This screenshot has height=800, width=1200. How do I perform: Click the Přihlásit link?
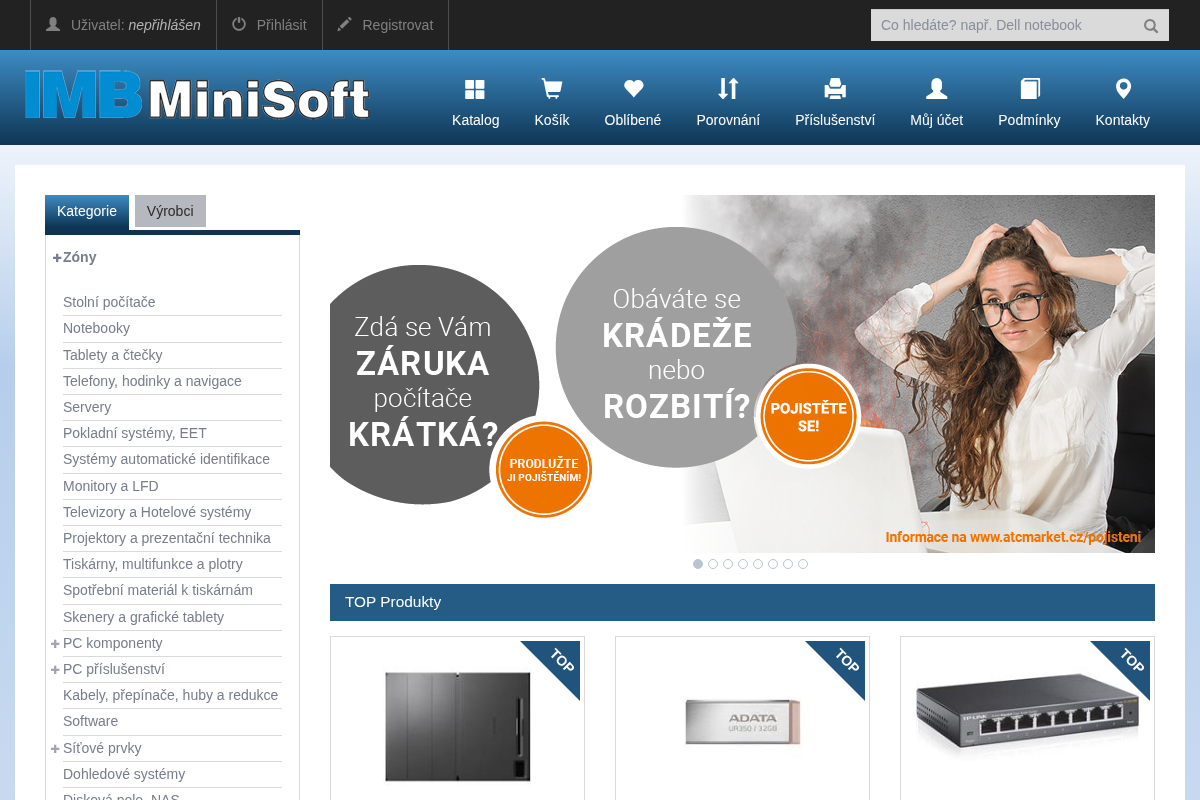(x=281, y=25)
